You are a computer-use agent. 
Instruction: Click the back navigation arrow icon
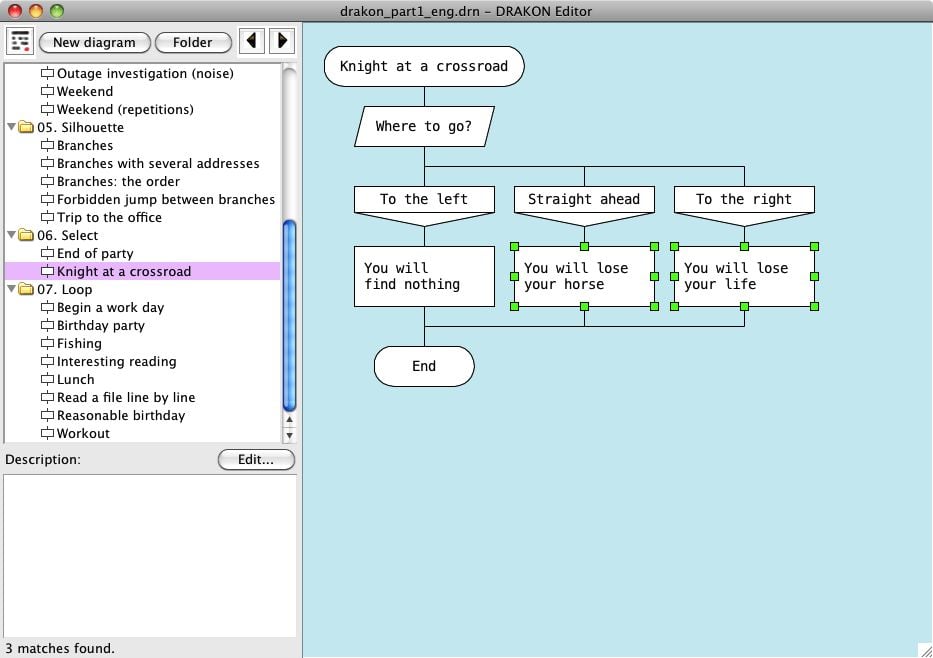pyautogui.click(x=253, y=41)
